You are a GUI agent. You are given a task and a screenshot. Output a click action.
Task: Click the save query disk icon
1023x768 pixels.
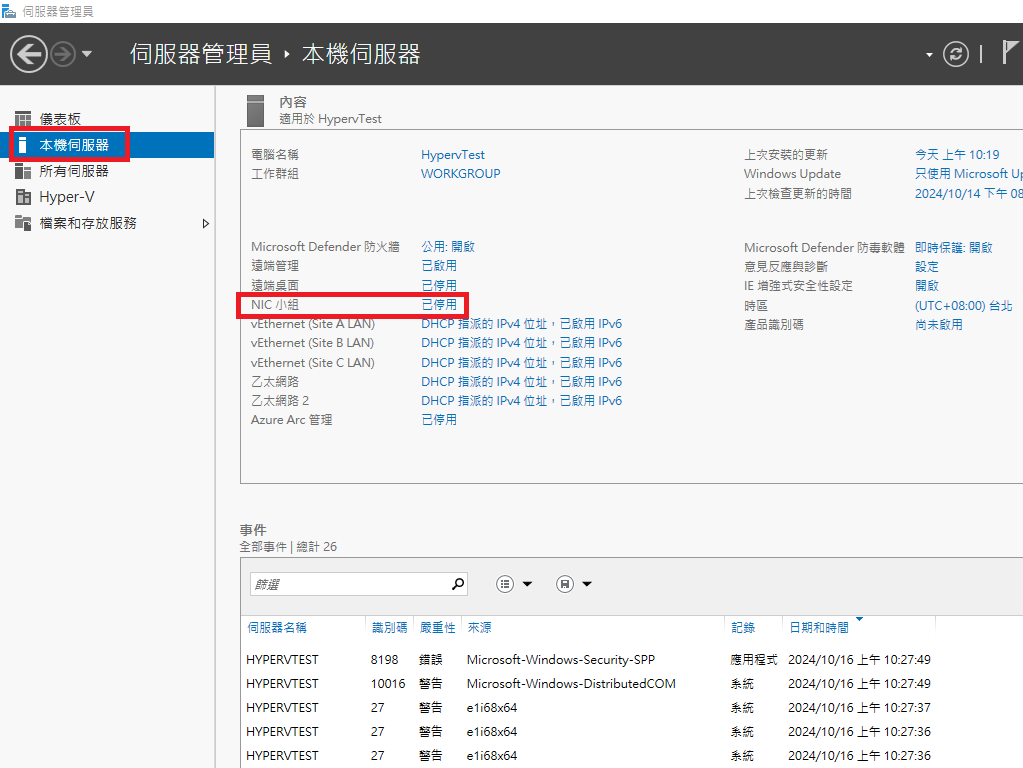click(x=565, y=584)
